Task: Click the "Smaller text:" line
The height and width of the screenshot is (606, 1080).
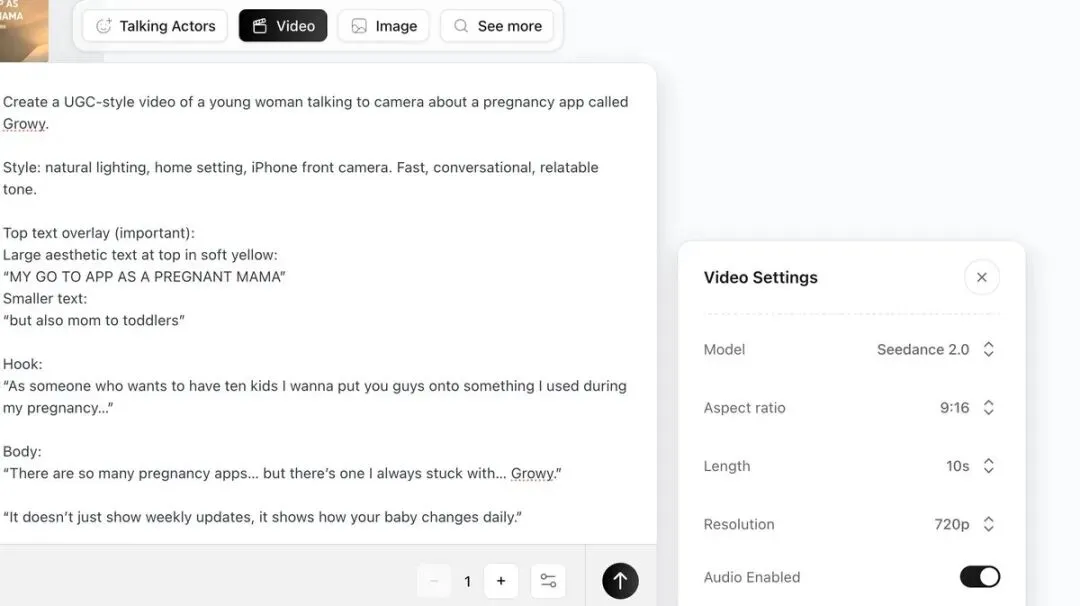Action: (x=45, y=299)
